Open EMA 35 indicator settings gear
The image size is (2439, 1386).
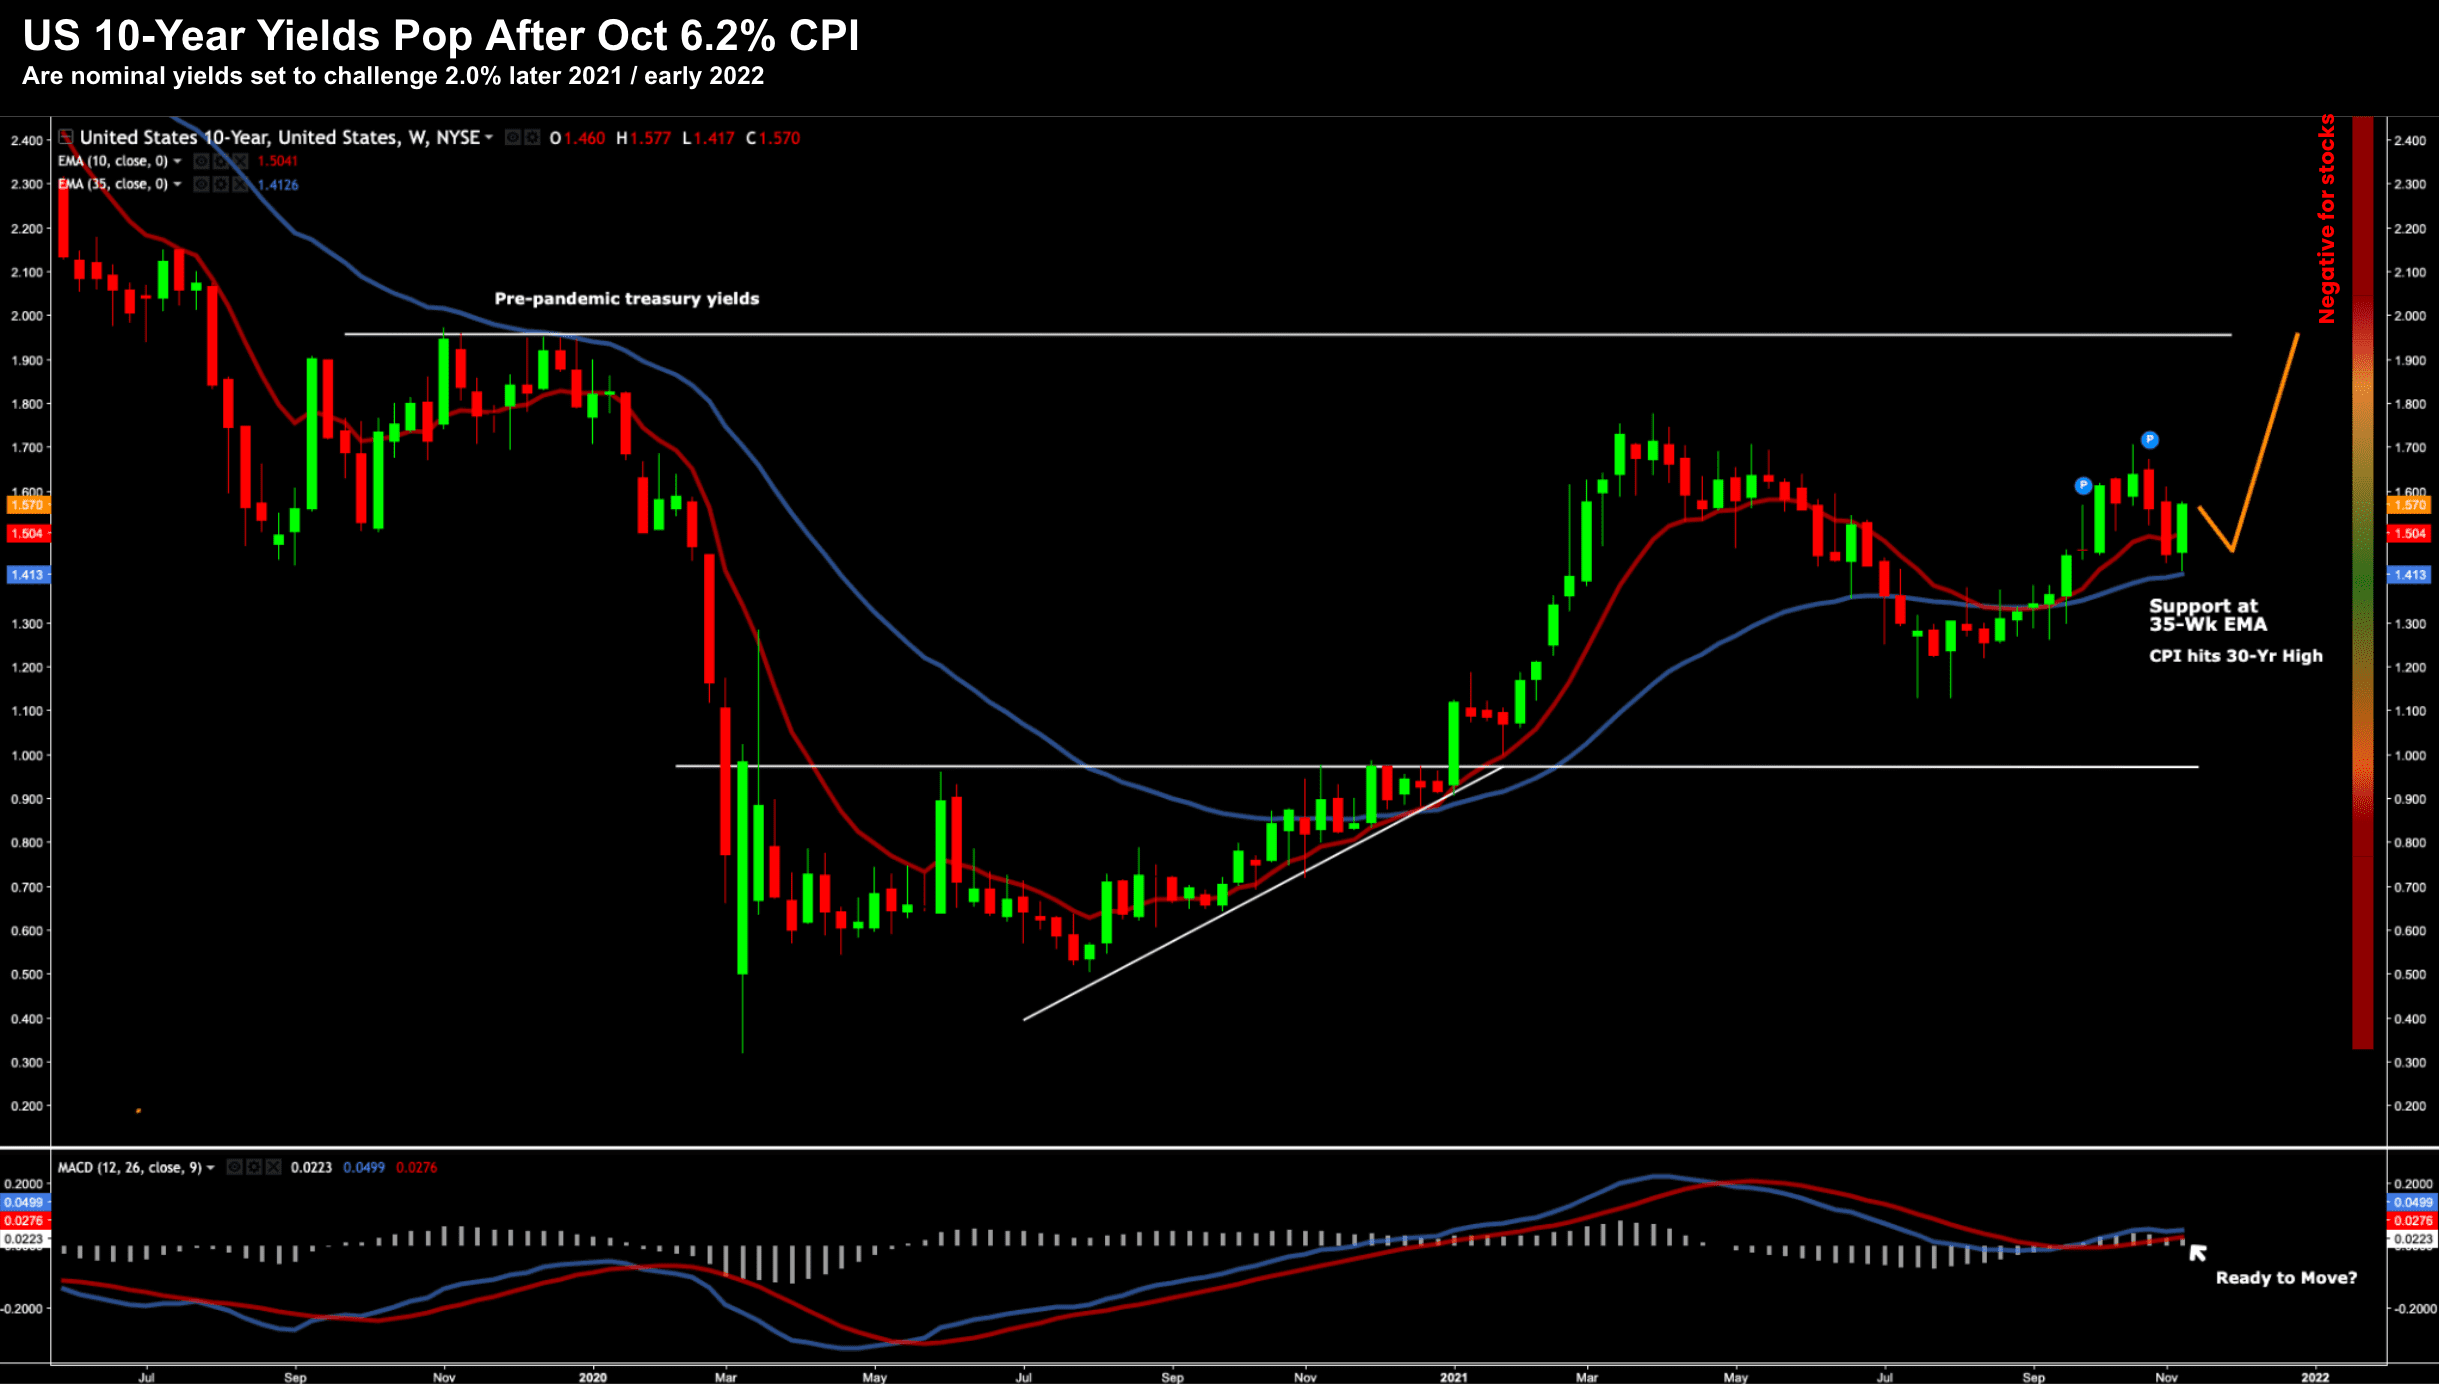coord(221,184)
